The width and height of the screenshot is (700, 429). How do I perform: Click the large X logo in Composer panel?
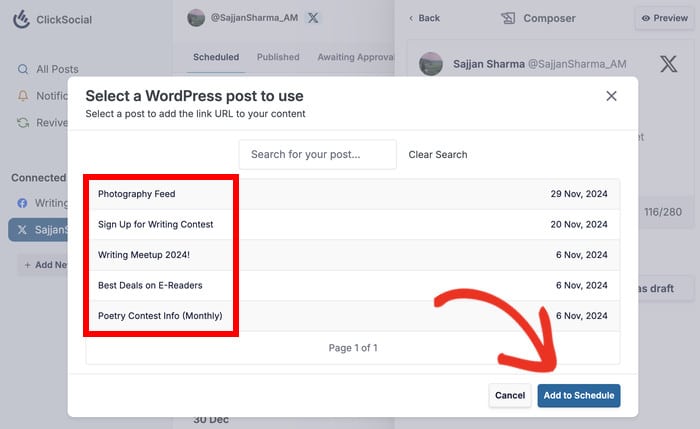coord(668,64)
